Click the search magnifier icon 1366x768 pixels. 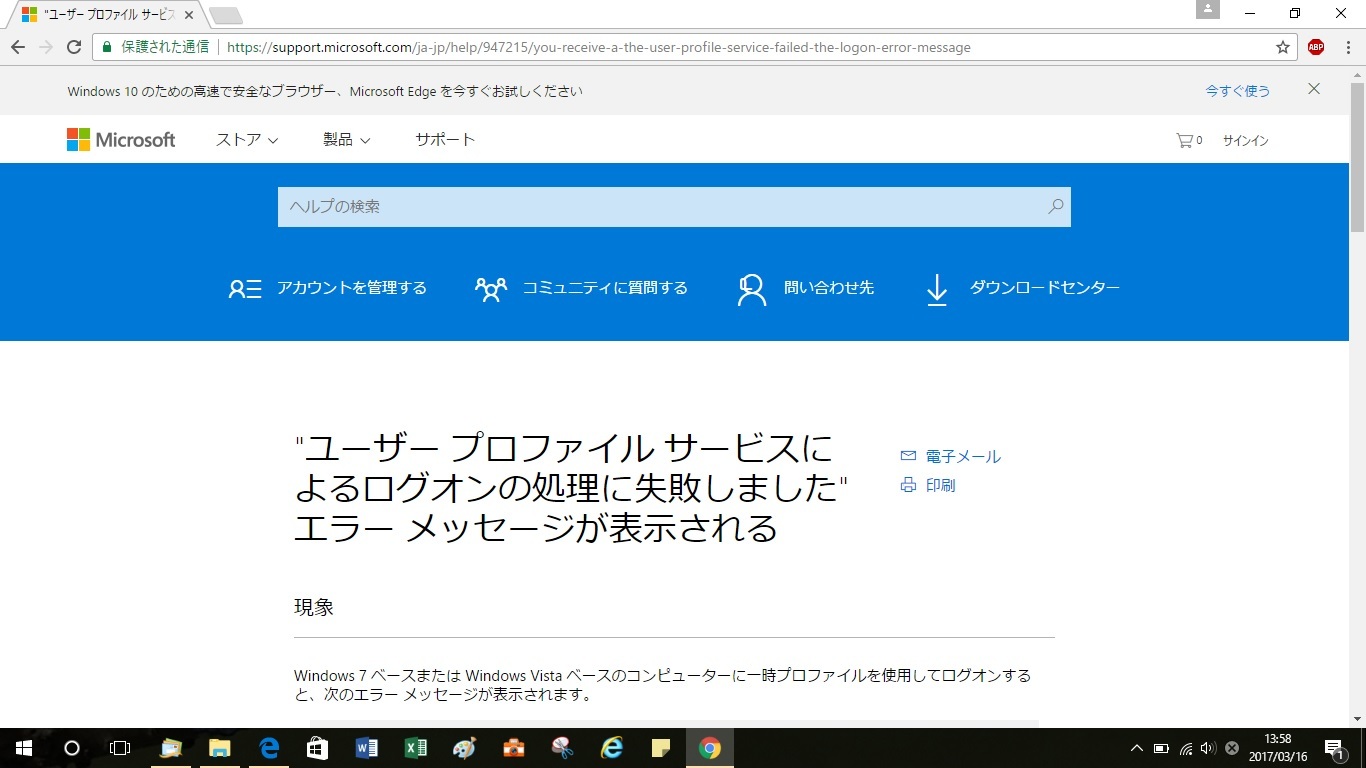click(x=1056, y=207)
